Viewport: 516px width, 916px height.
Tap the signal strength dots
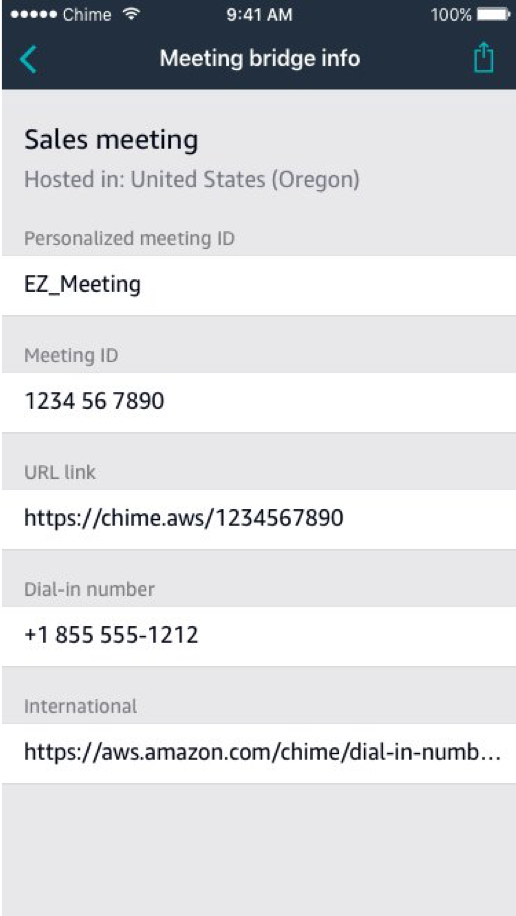click(x=33, y=15)
